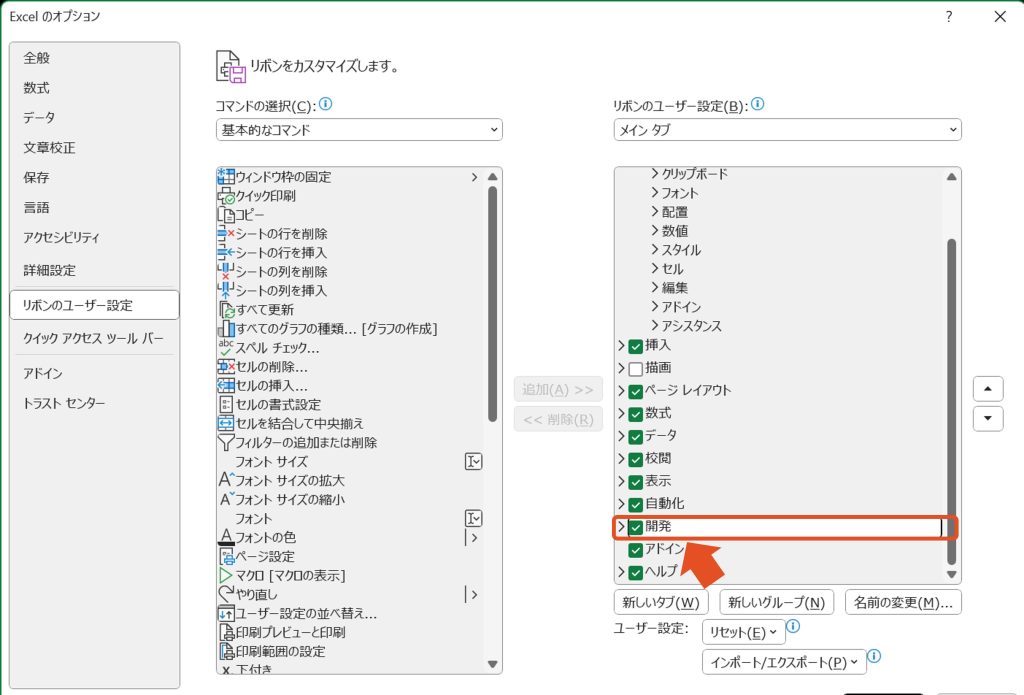
Task: Select the フォントの色 icon
Action: [226, 537]
